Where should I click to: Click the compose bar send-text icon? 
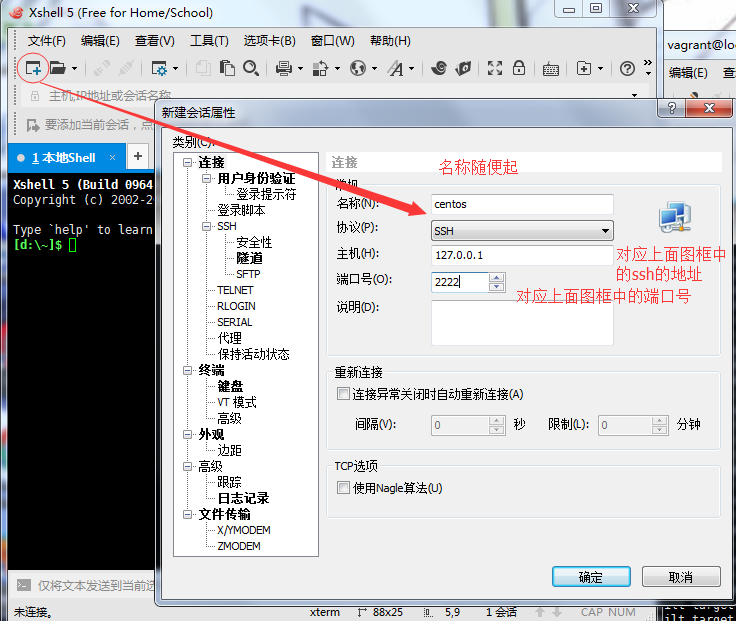point(23,585)
